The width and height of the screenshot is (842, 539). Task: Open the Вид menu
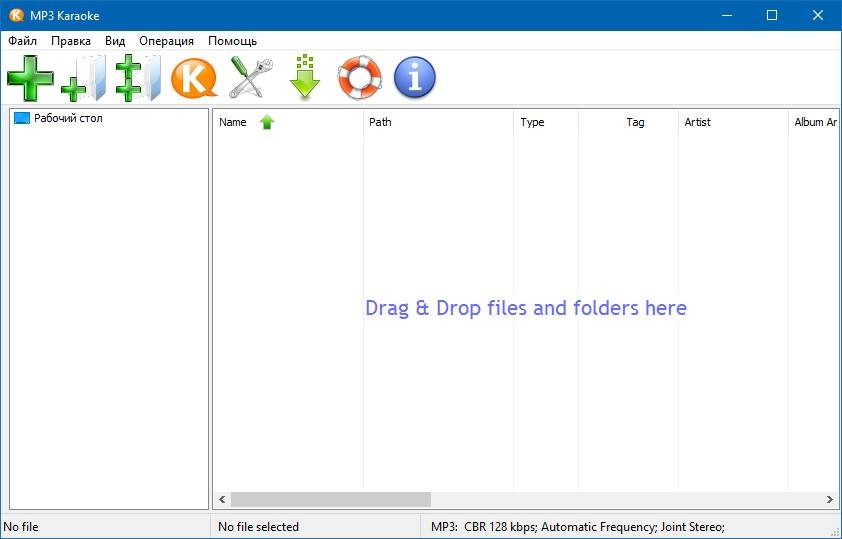[x=115, y=41]
